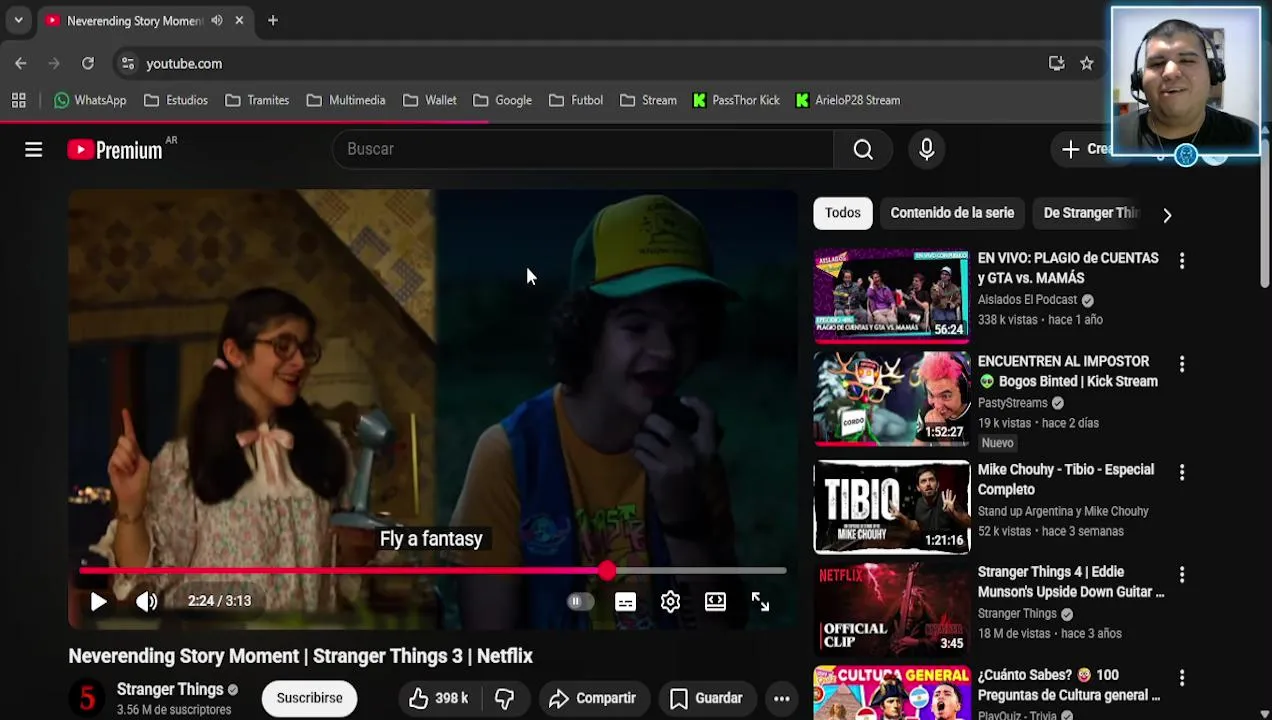Open the WhatsApp bookmark
Screen dimensions: 1272x720
pos(90,100)
